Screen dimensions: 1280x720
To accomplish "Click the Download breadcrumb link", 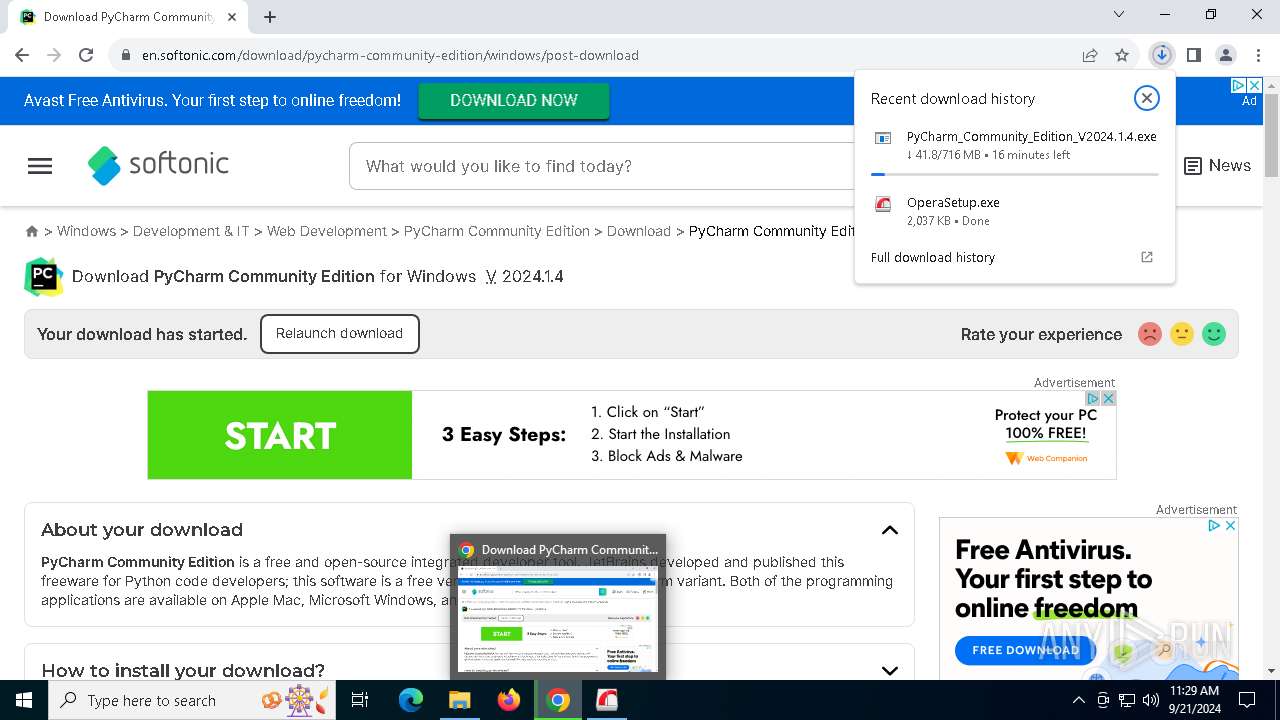I will tap(639, 231).
